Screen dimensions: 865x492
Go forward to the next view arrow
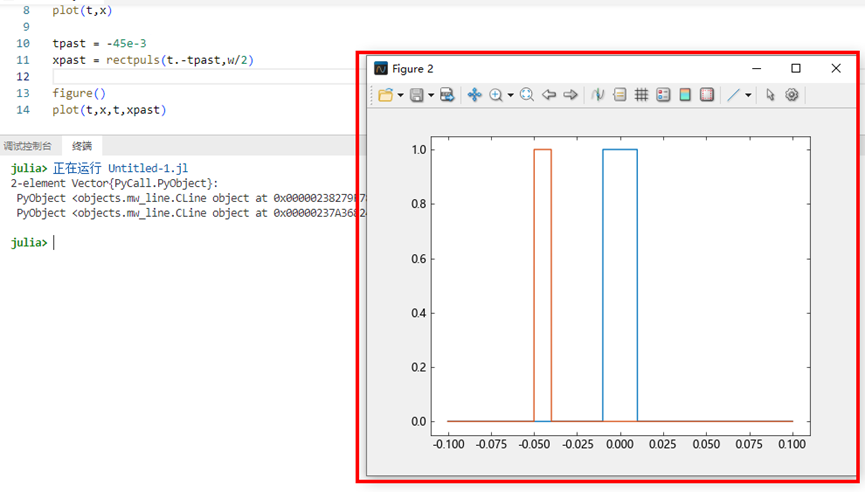point(570,95)
